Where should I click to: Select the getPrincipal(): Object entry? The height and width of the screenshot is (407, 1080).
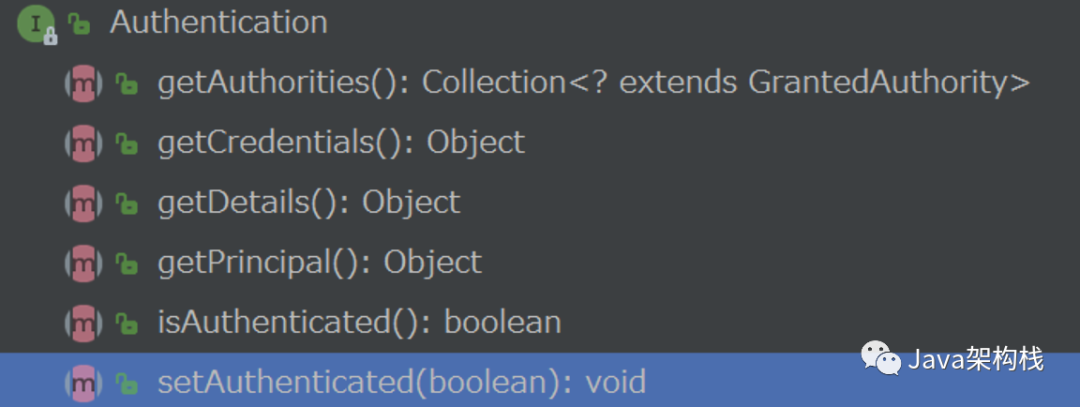click(319, 262)
